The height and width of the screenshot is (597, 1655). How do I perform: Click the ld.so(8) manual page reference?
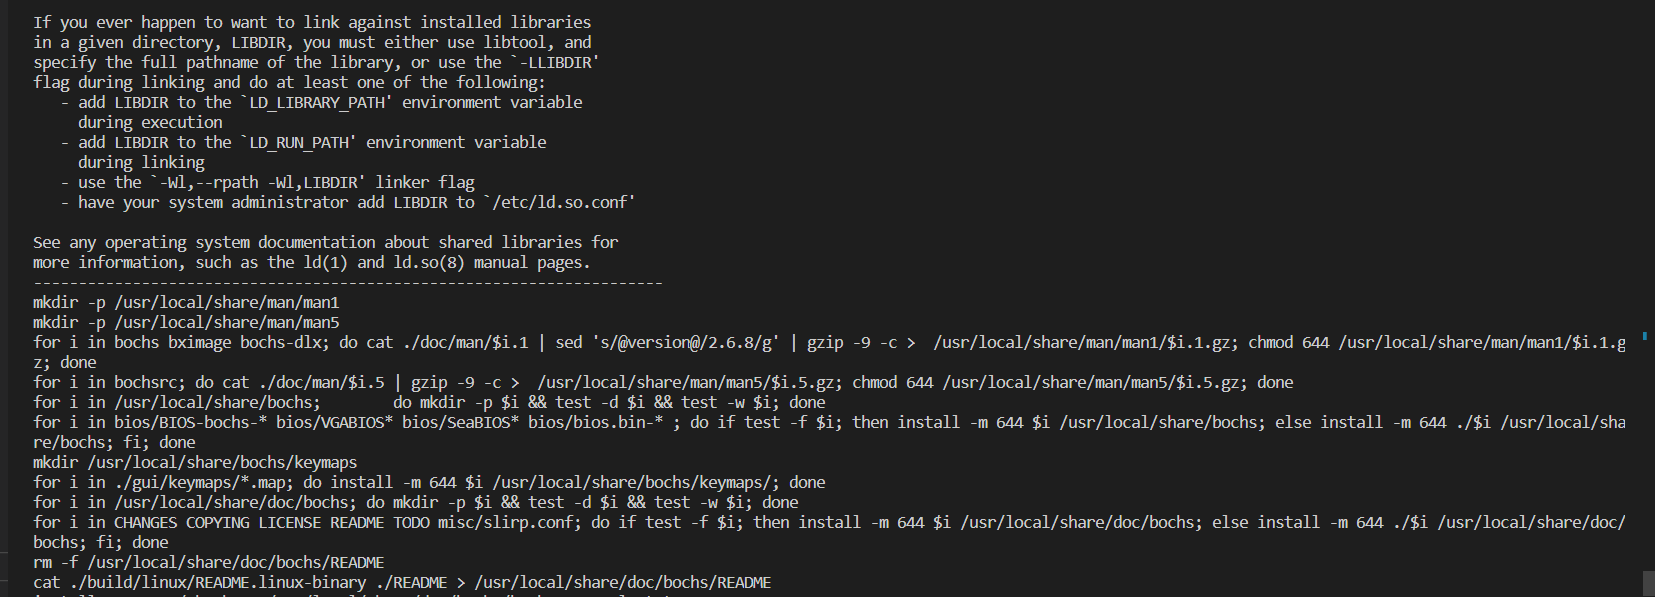pos(429,262)
